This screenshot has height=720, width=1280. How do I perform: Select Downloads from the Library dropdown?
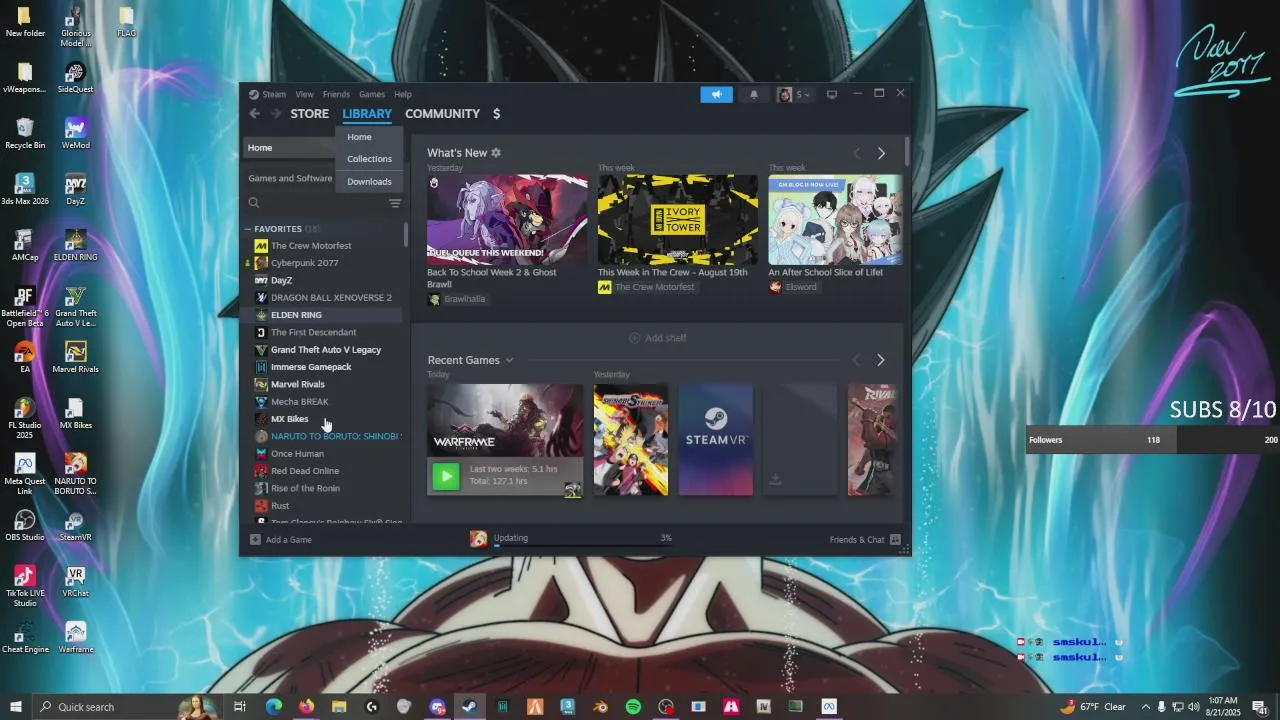pyautogui.click(x=369, y=182)
